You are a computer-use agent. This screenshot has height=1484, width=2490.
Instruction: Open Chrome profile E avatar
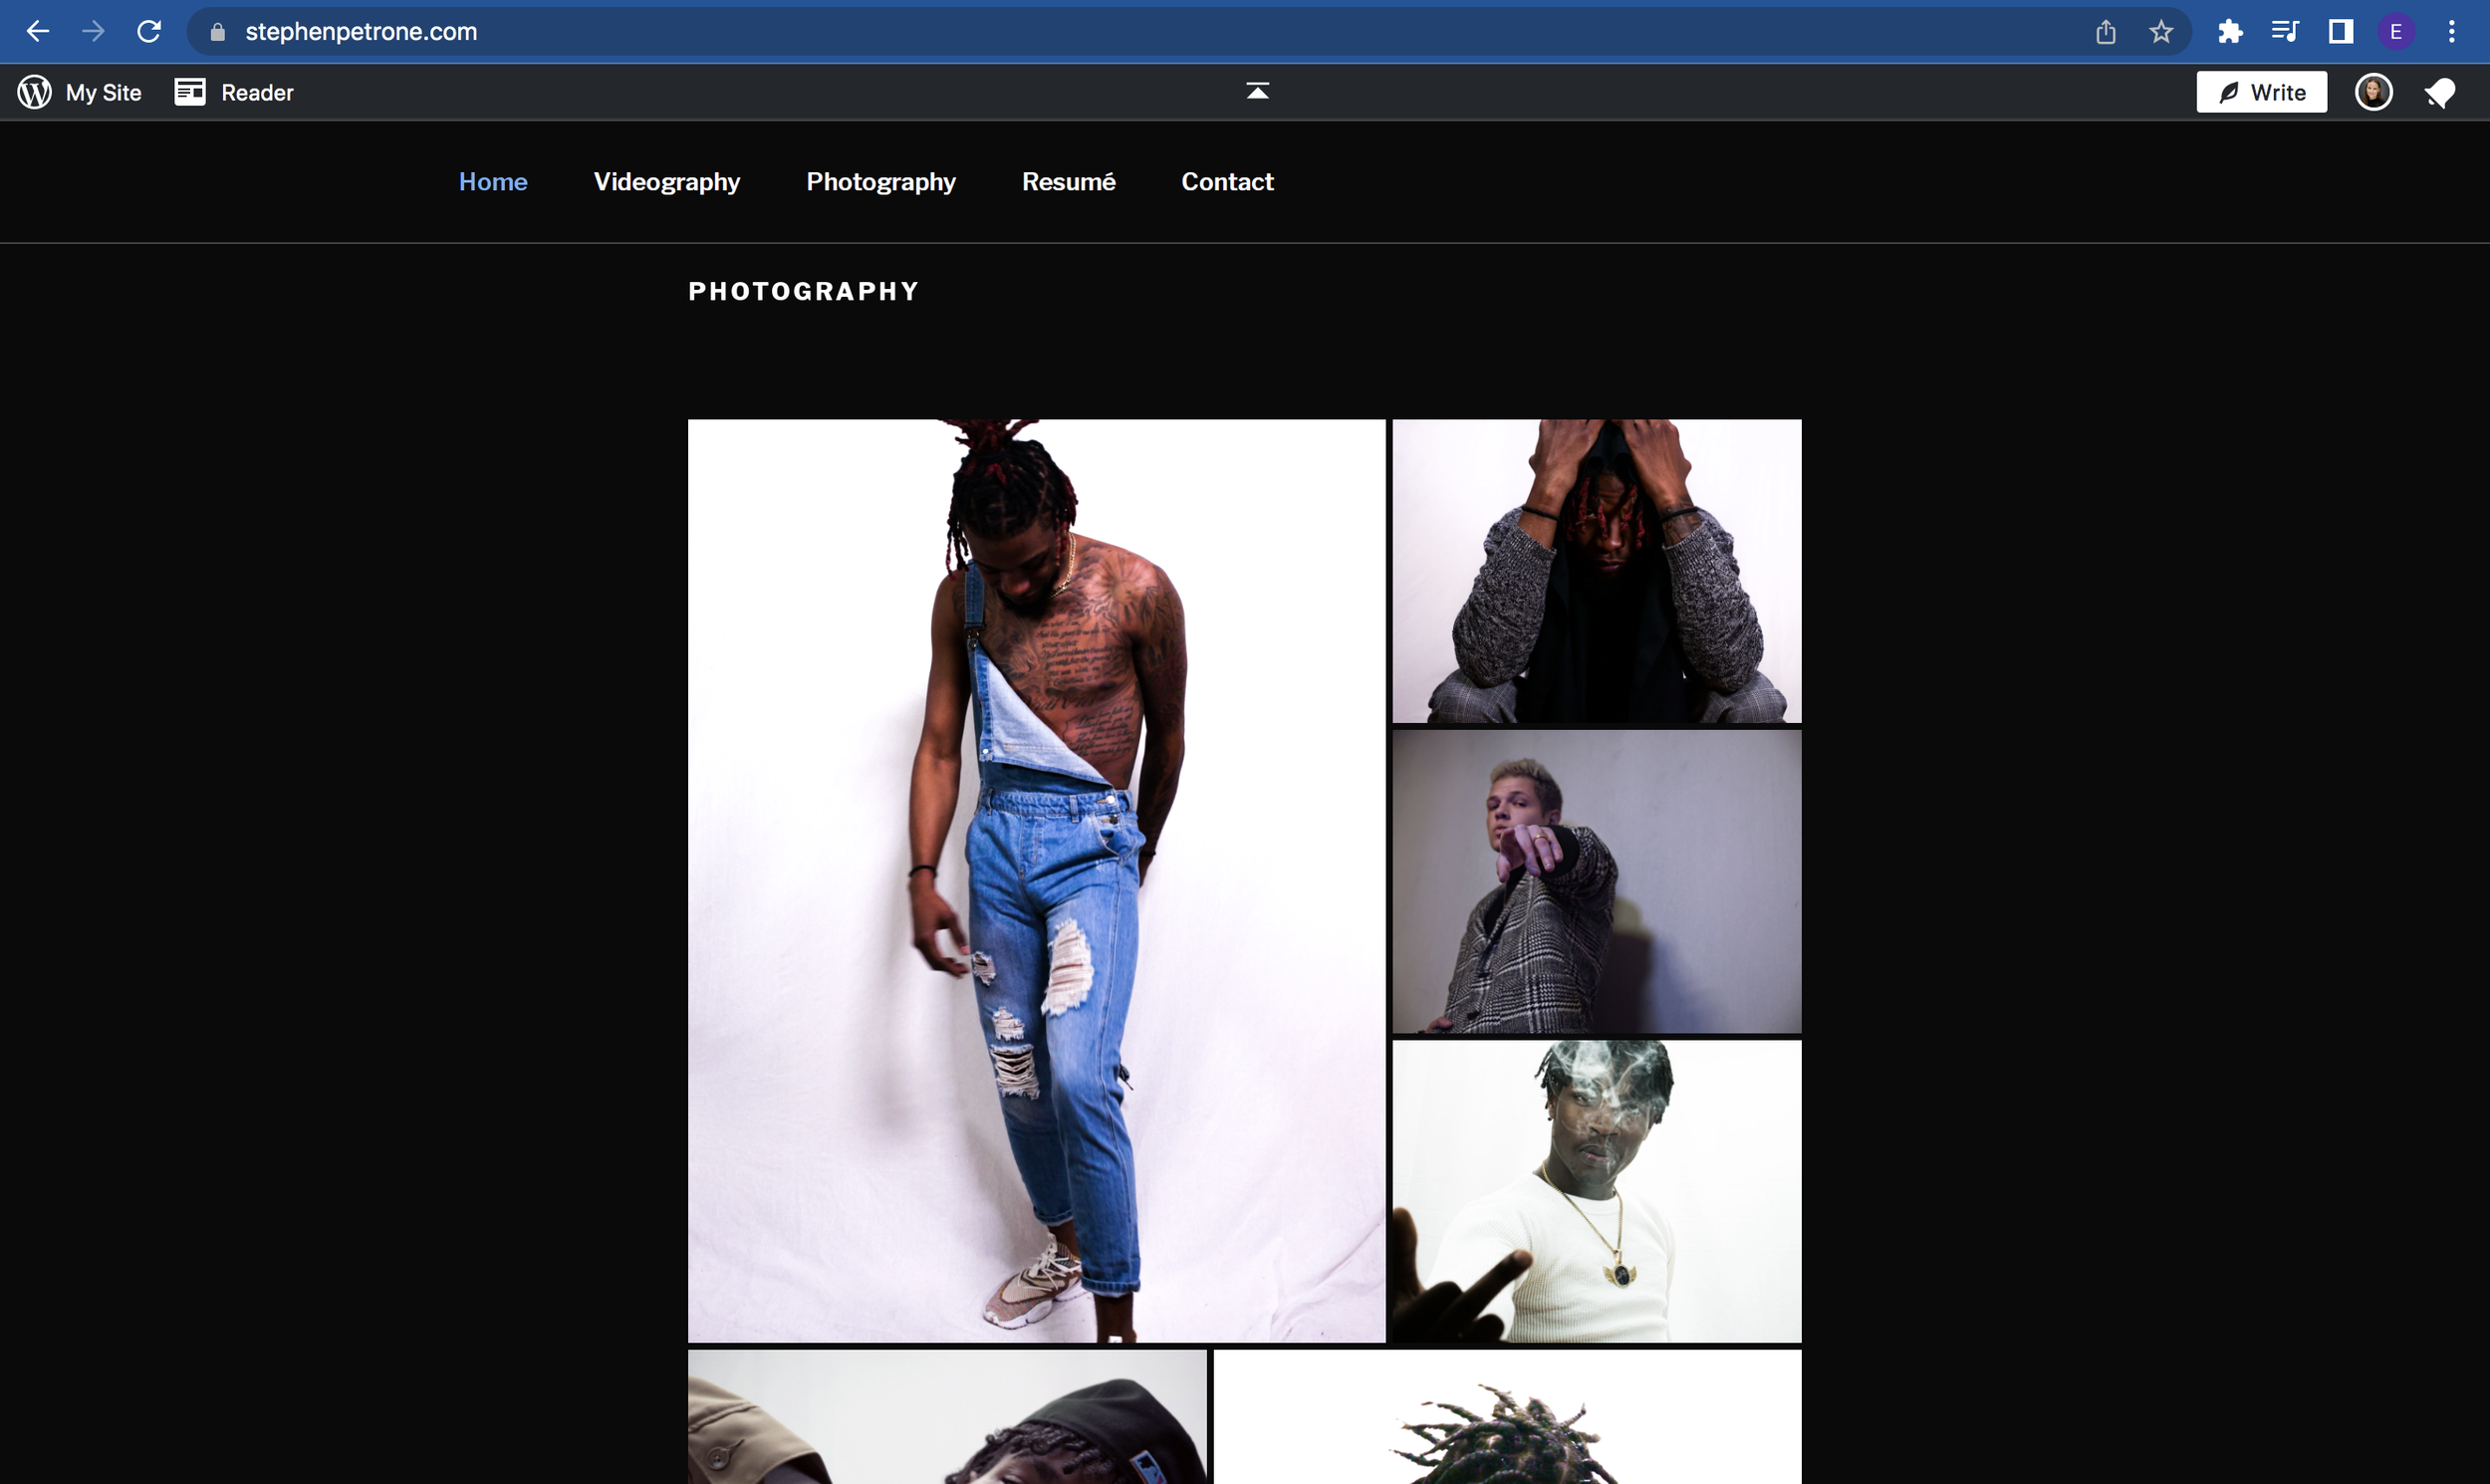2396,32
